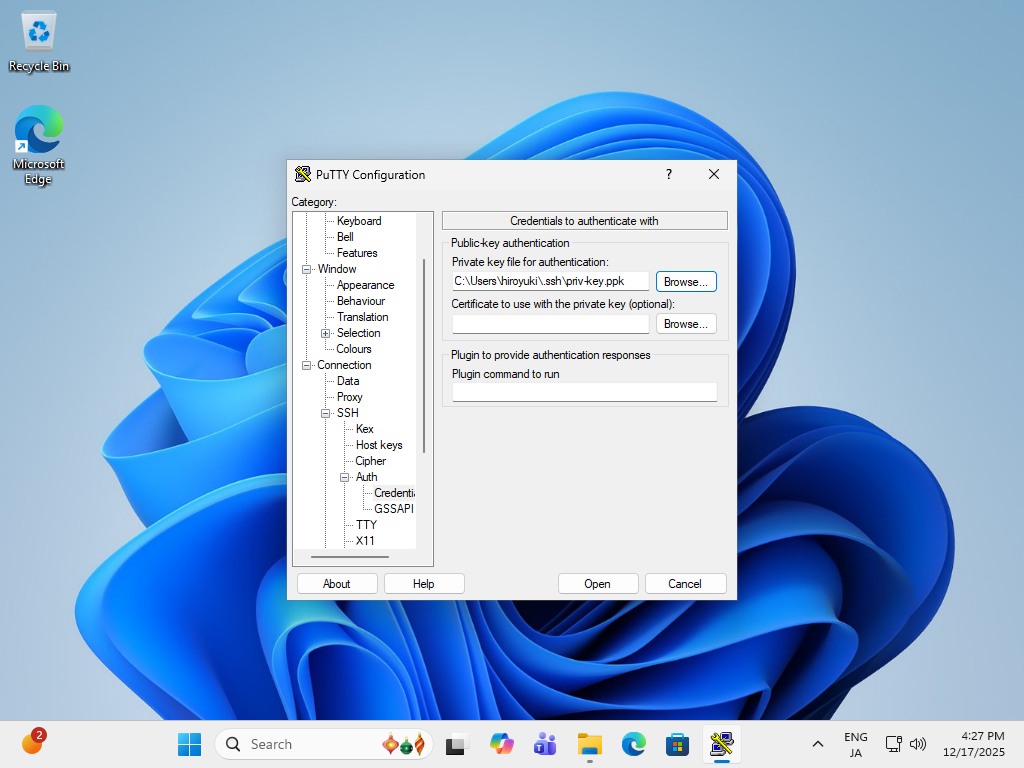
Task: Cancel the PuTTY configuration dialog
Action: [685, 583]
